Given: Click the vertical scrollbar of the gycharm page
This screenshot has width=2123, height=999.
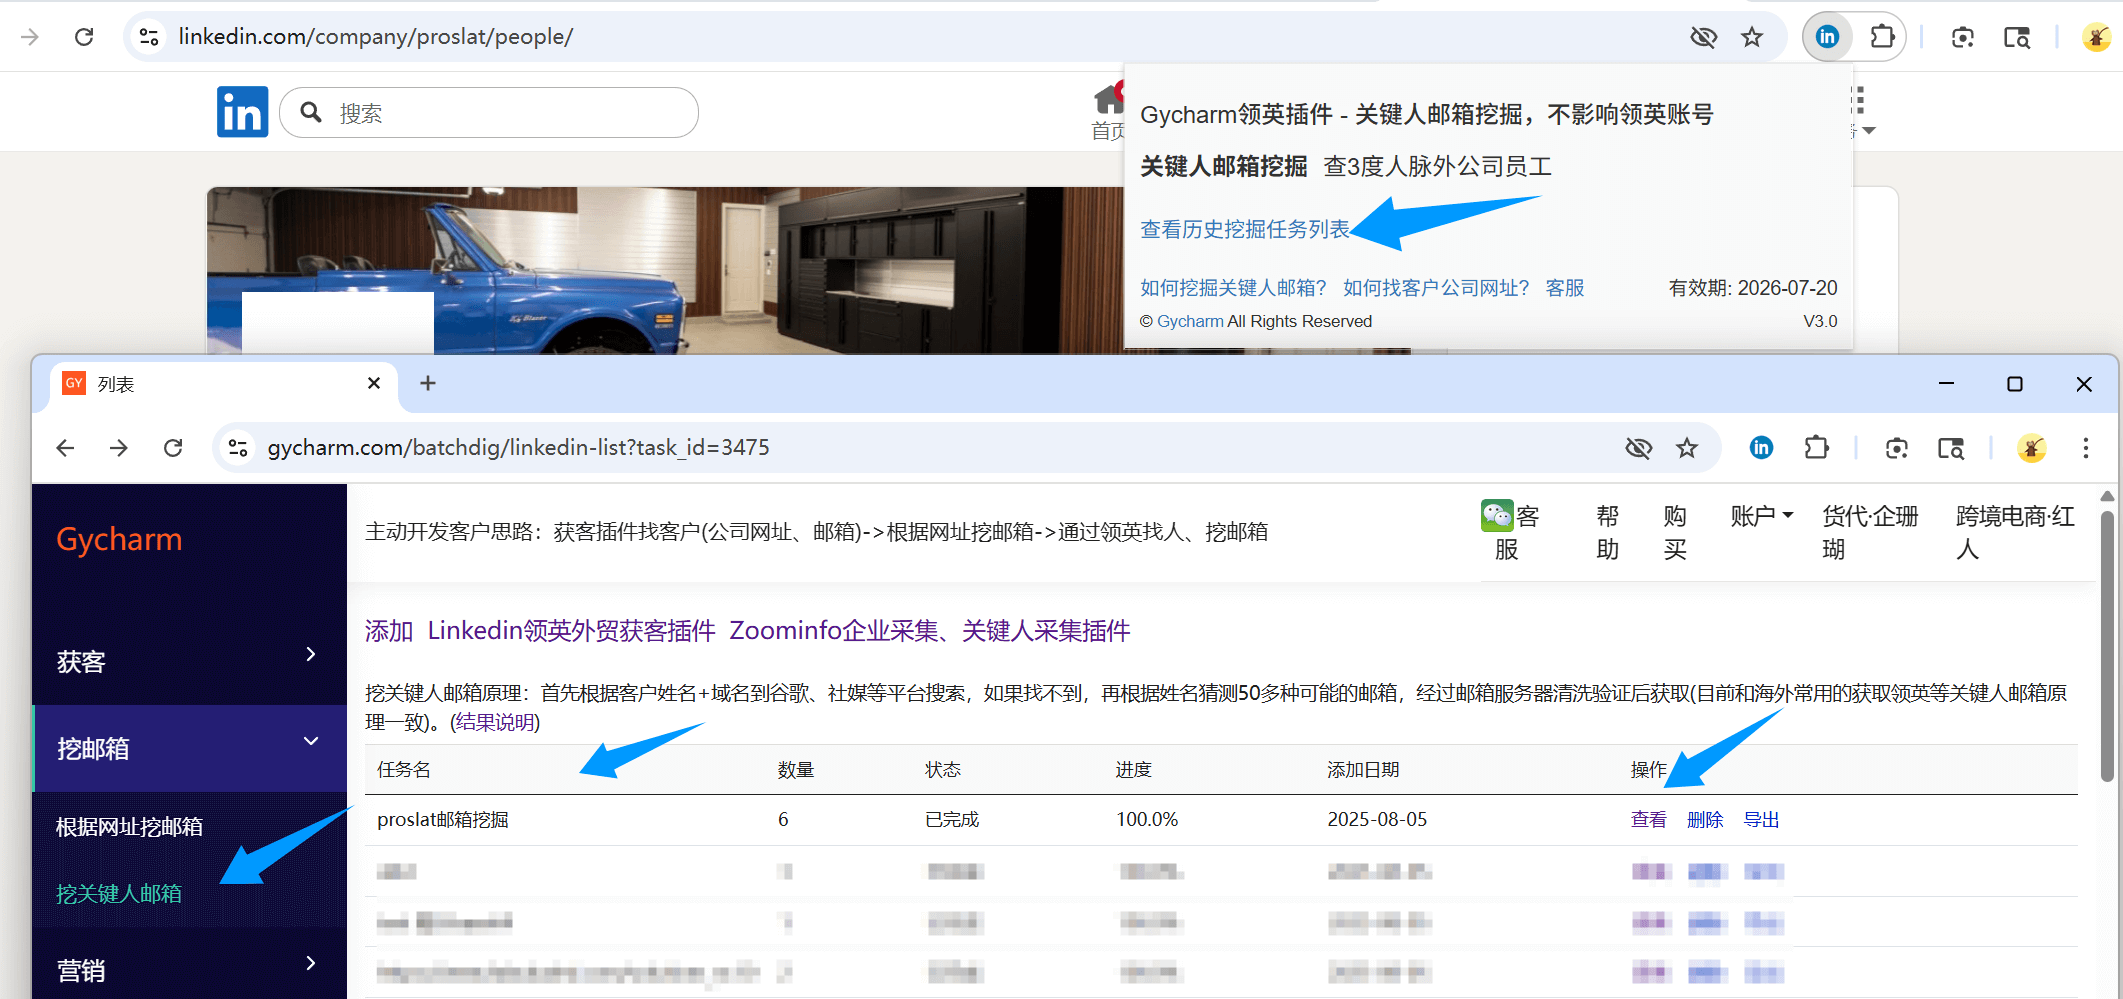Looking at the screenshot, I should pos(2106,646).
